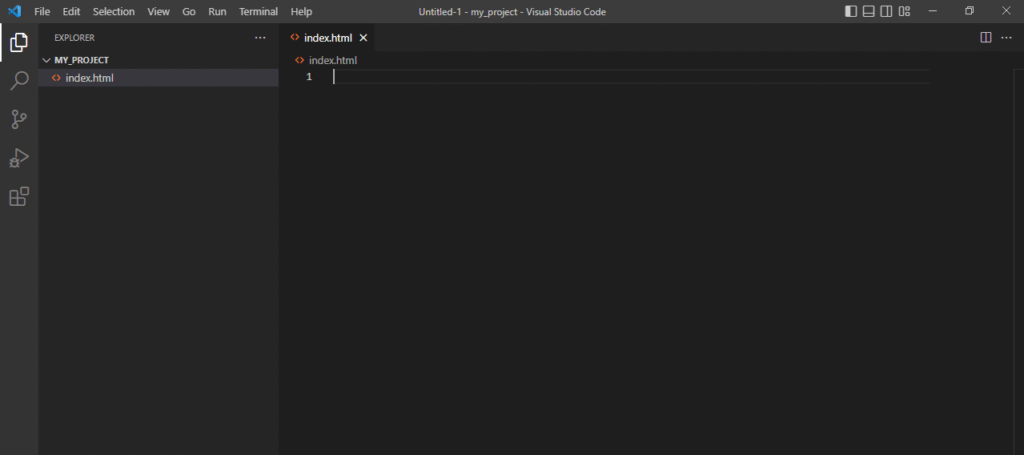The image size is (1024, 455).
Task: Open the Terminal menu
Action: pos(258,11)
